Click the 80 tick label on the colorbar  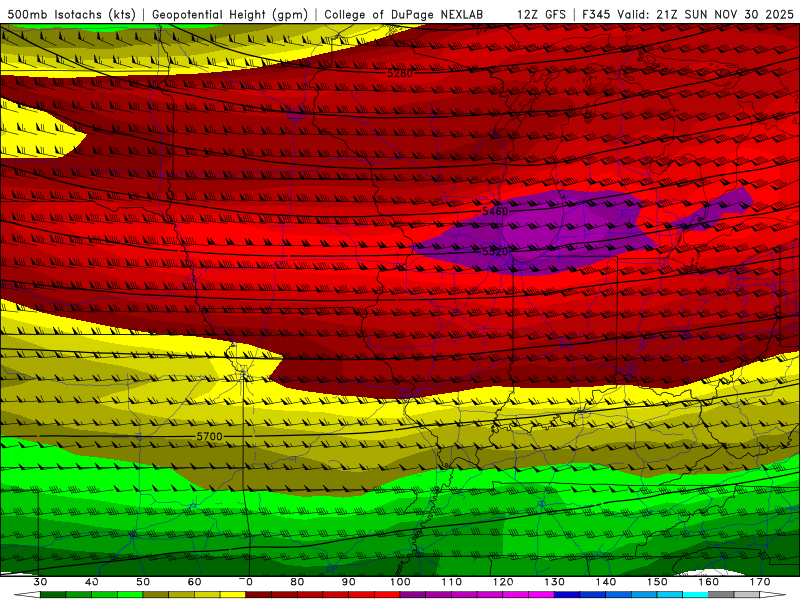pyautogui.click(x=297, y=582)
